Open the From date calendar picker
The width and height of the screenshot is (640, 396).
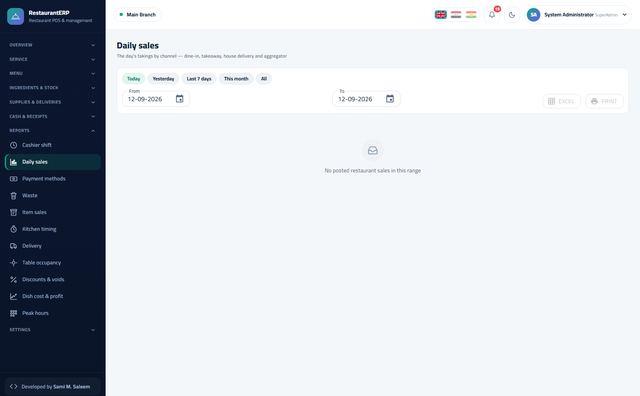pos(180,99)
